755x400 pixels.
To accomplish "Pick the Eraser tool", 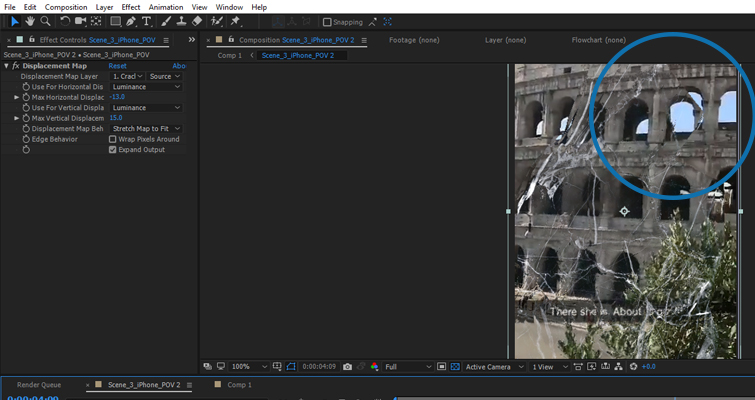I will coord(196,21).
